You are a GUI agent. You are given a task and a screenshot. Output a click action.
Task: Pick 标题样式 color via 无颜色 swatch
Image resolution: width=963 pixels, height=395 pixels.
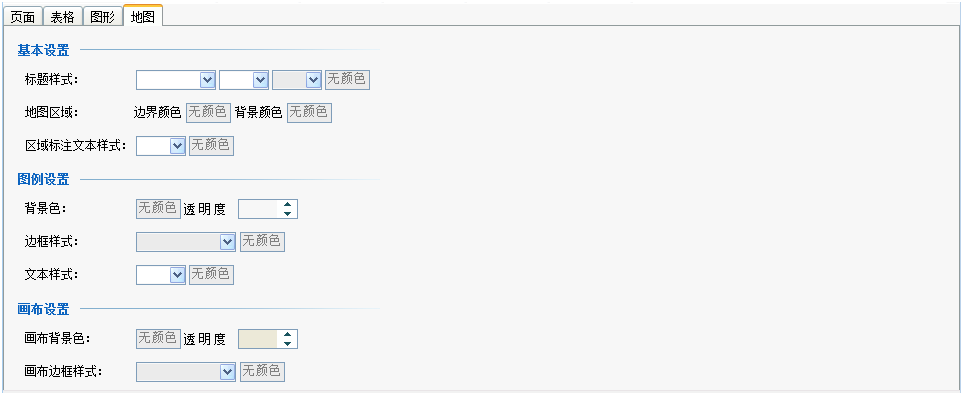[x=348, y=79]
